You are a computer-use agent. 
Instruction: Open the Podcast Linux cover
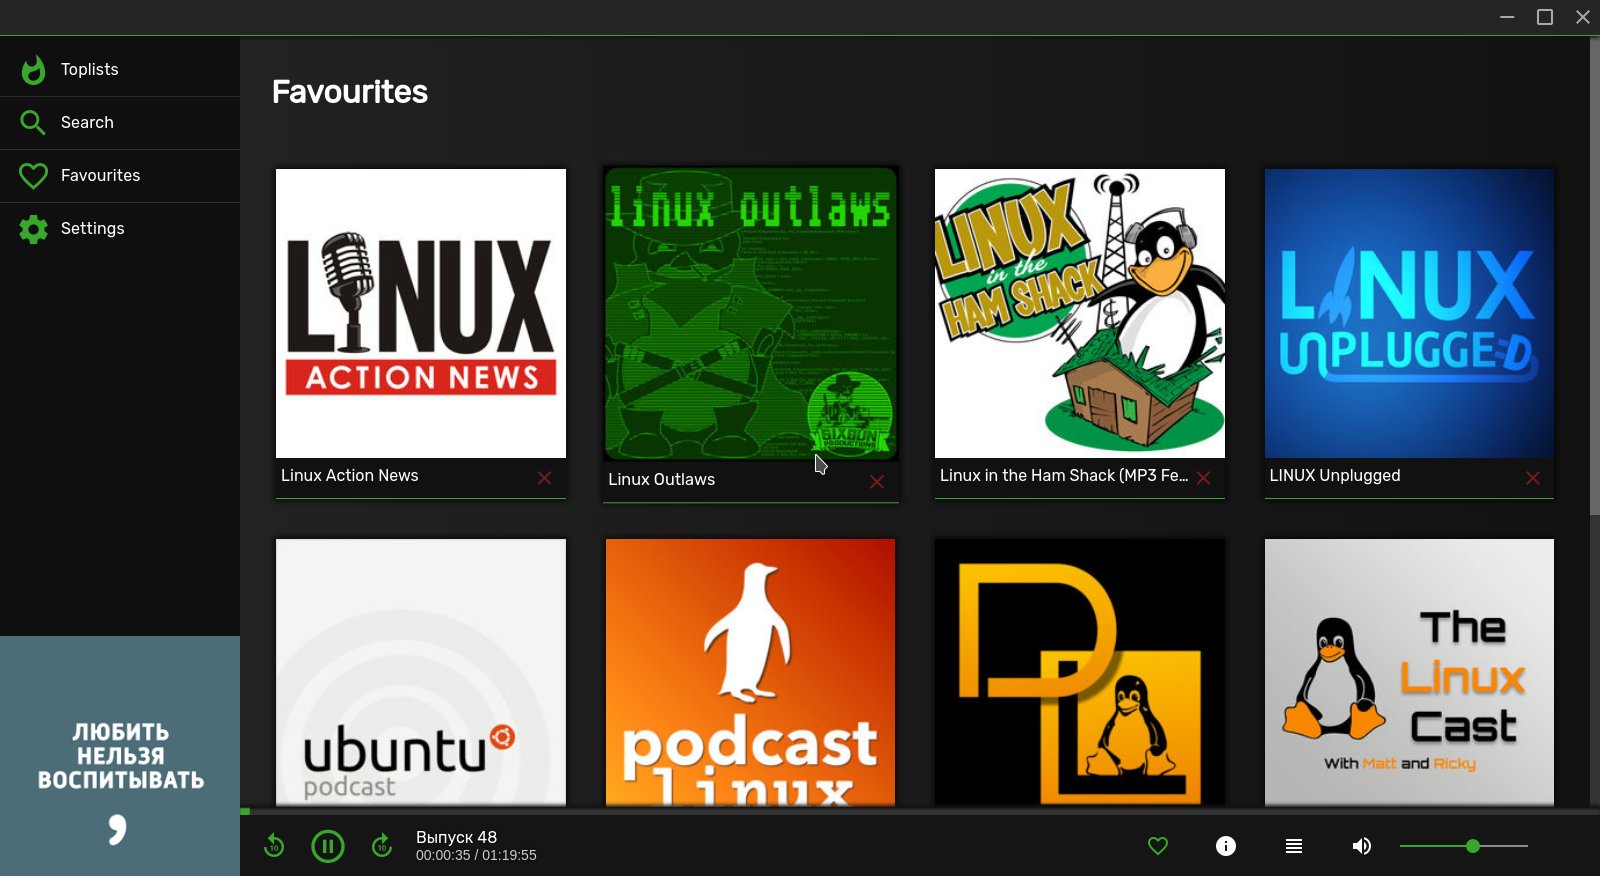point(751,672)
